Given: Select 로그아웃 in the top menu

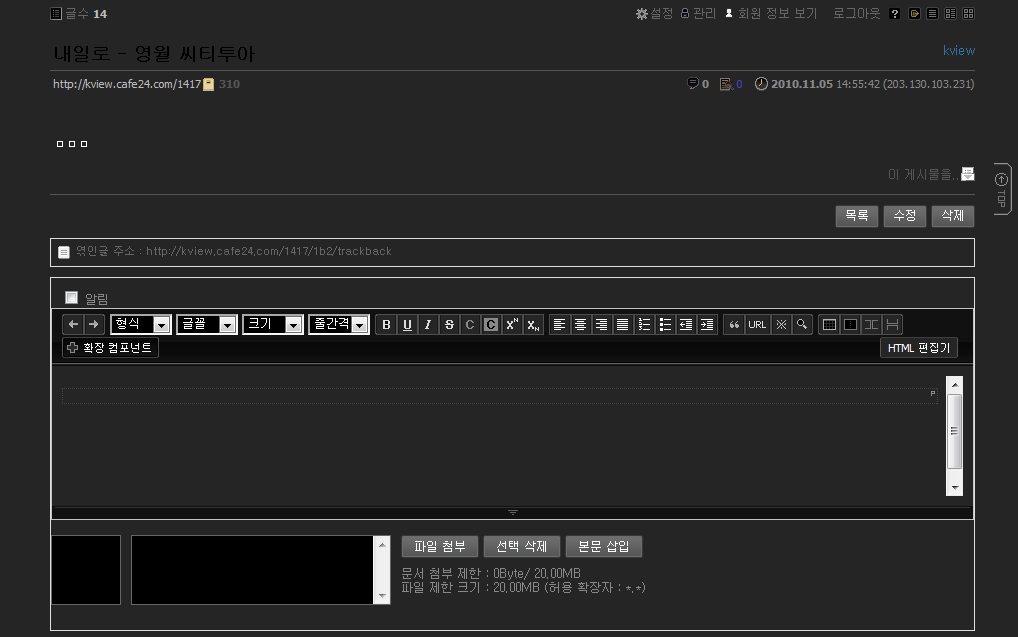Looking at the screenshot, I should 857,14.
